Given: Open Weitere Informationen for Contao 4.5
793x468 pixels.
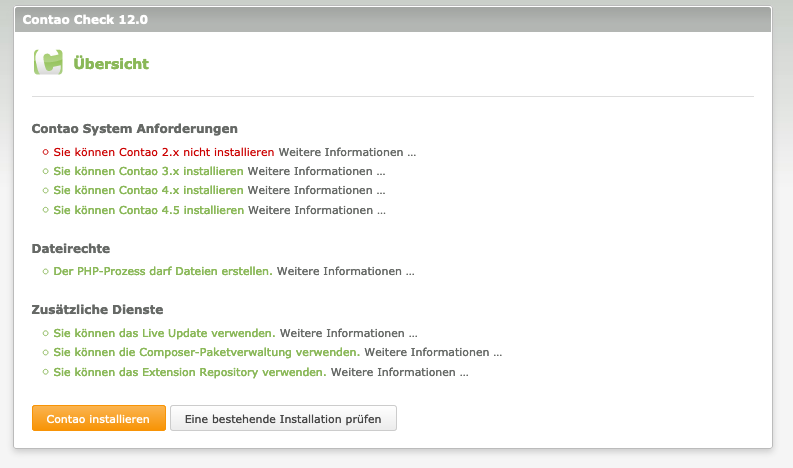Looking at the screenshot, I should click(316, 210).
